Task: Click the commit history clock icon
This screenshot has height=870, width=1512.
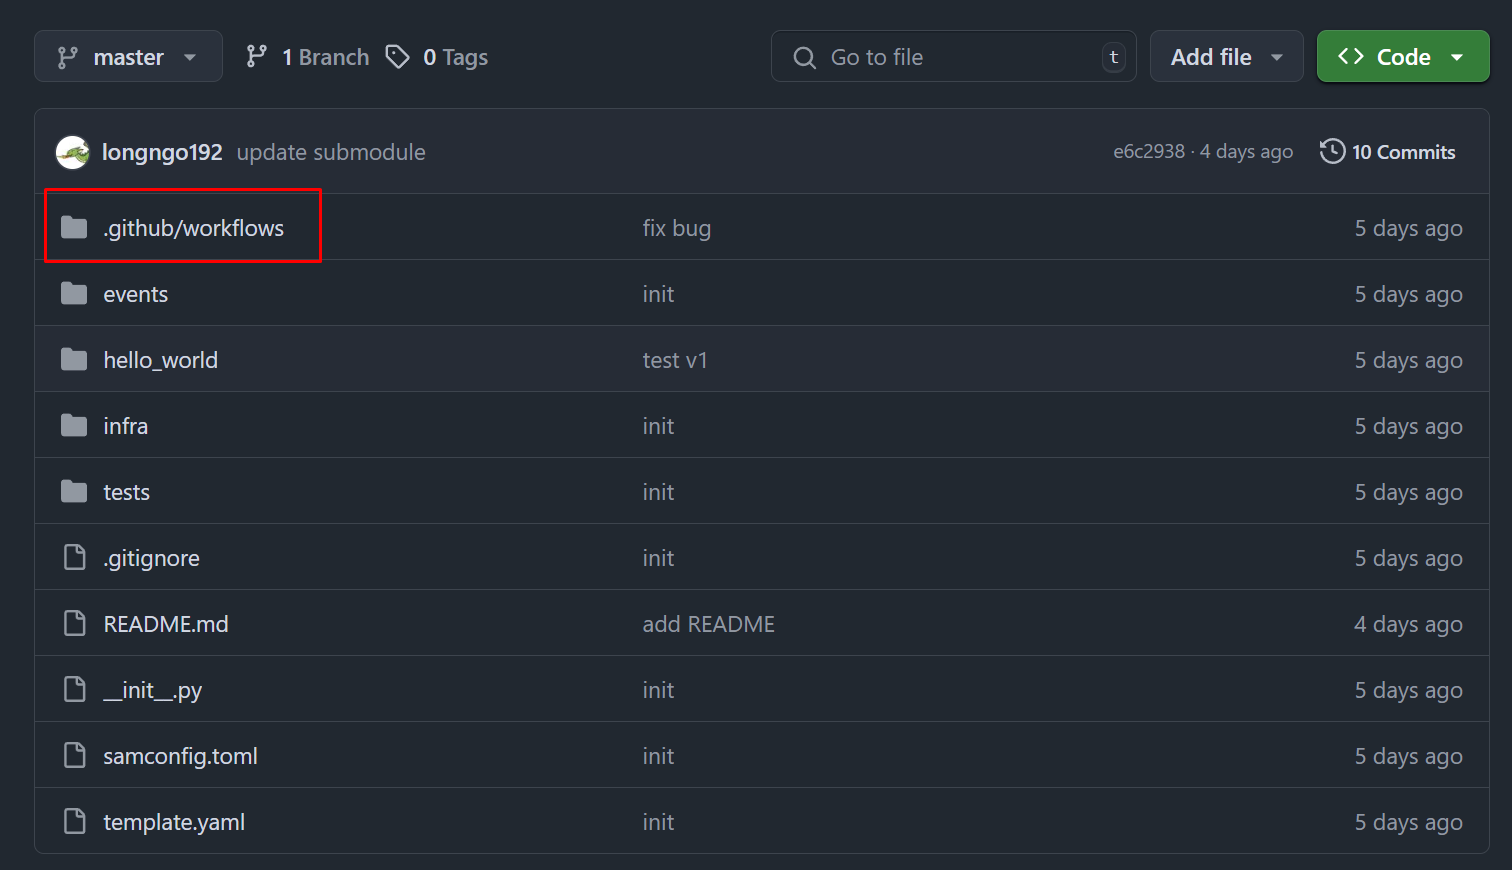Action: 1332,152
